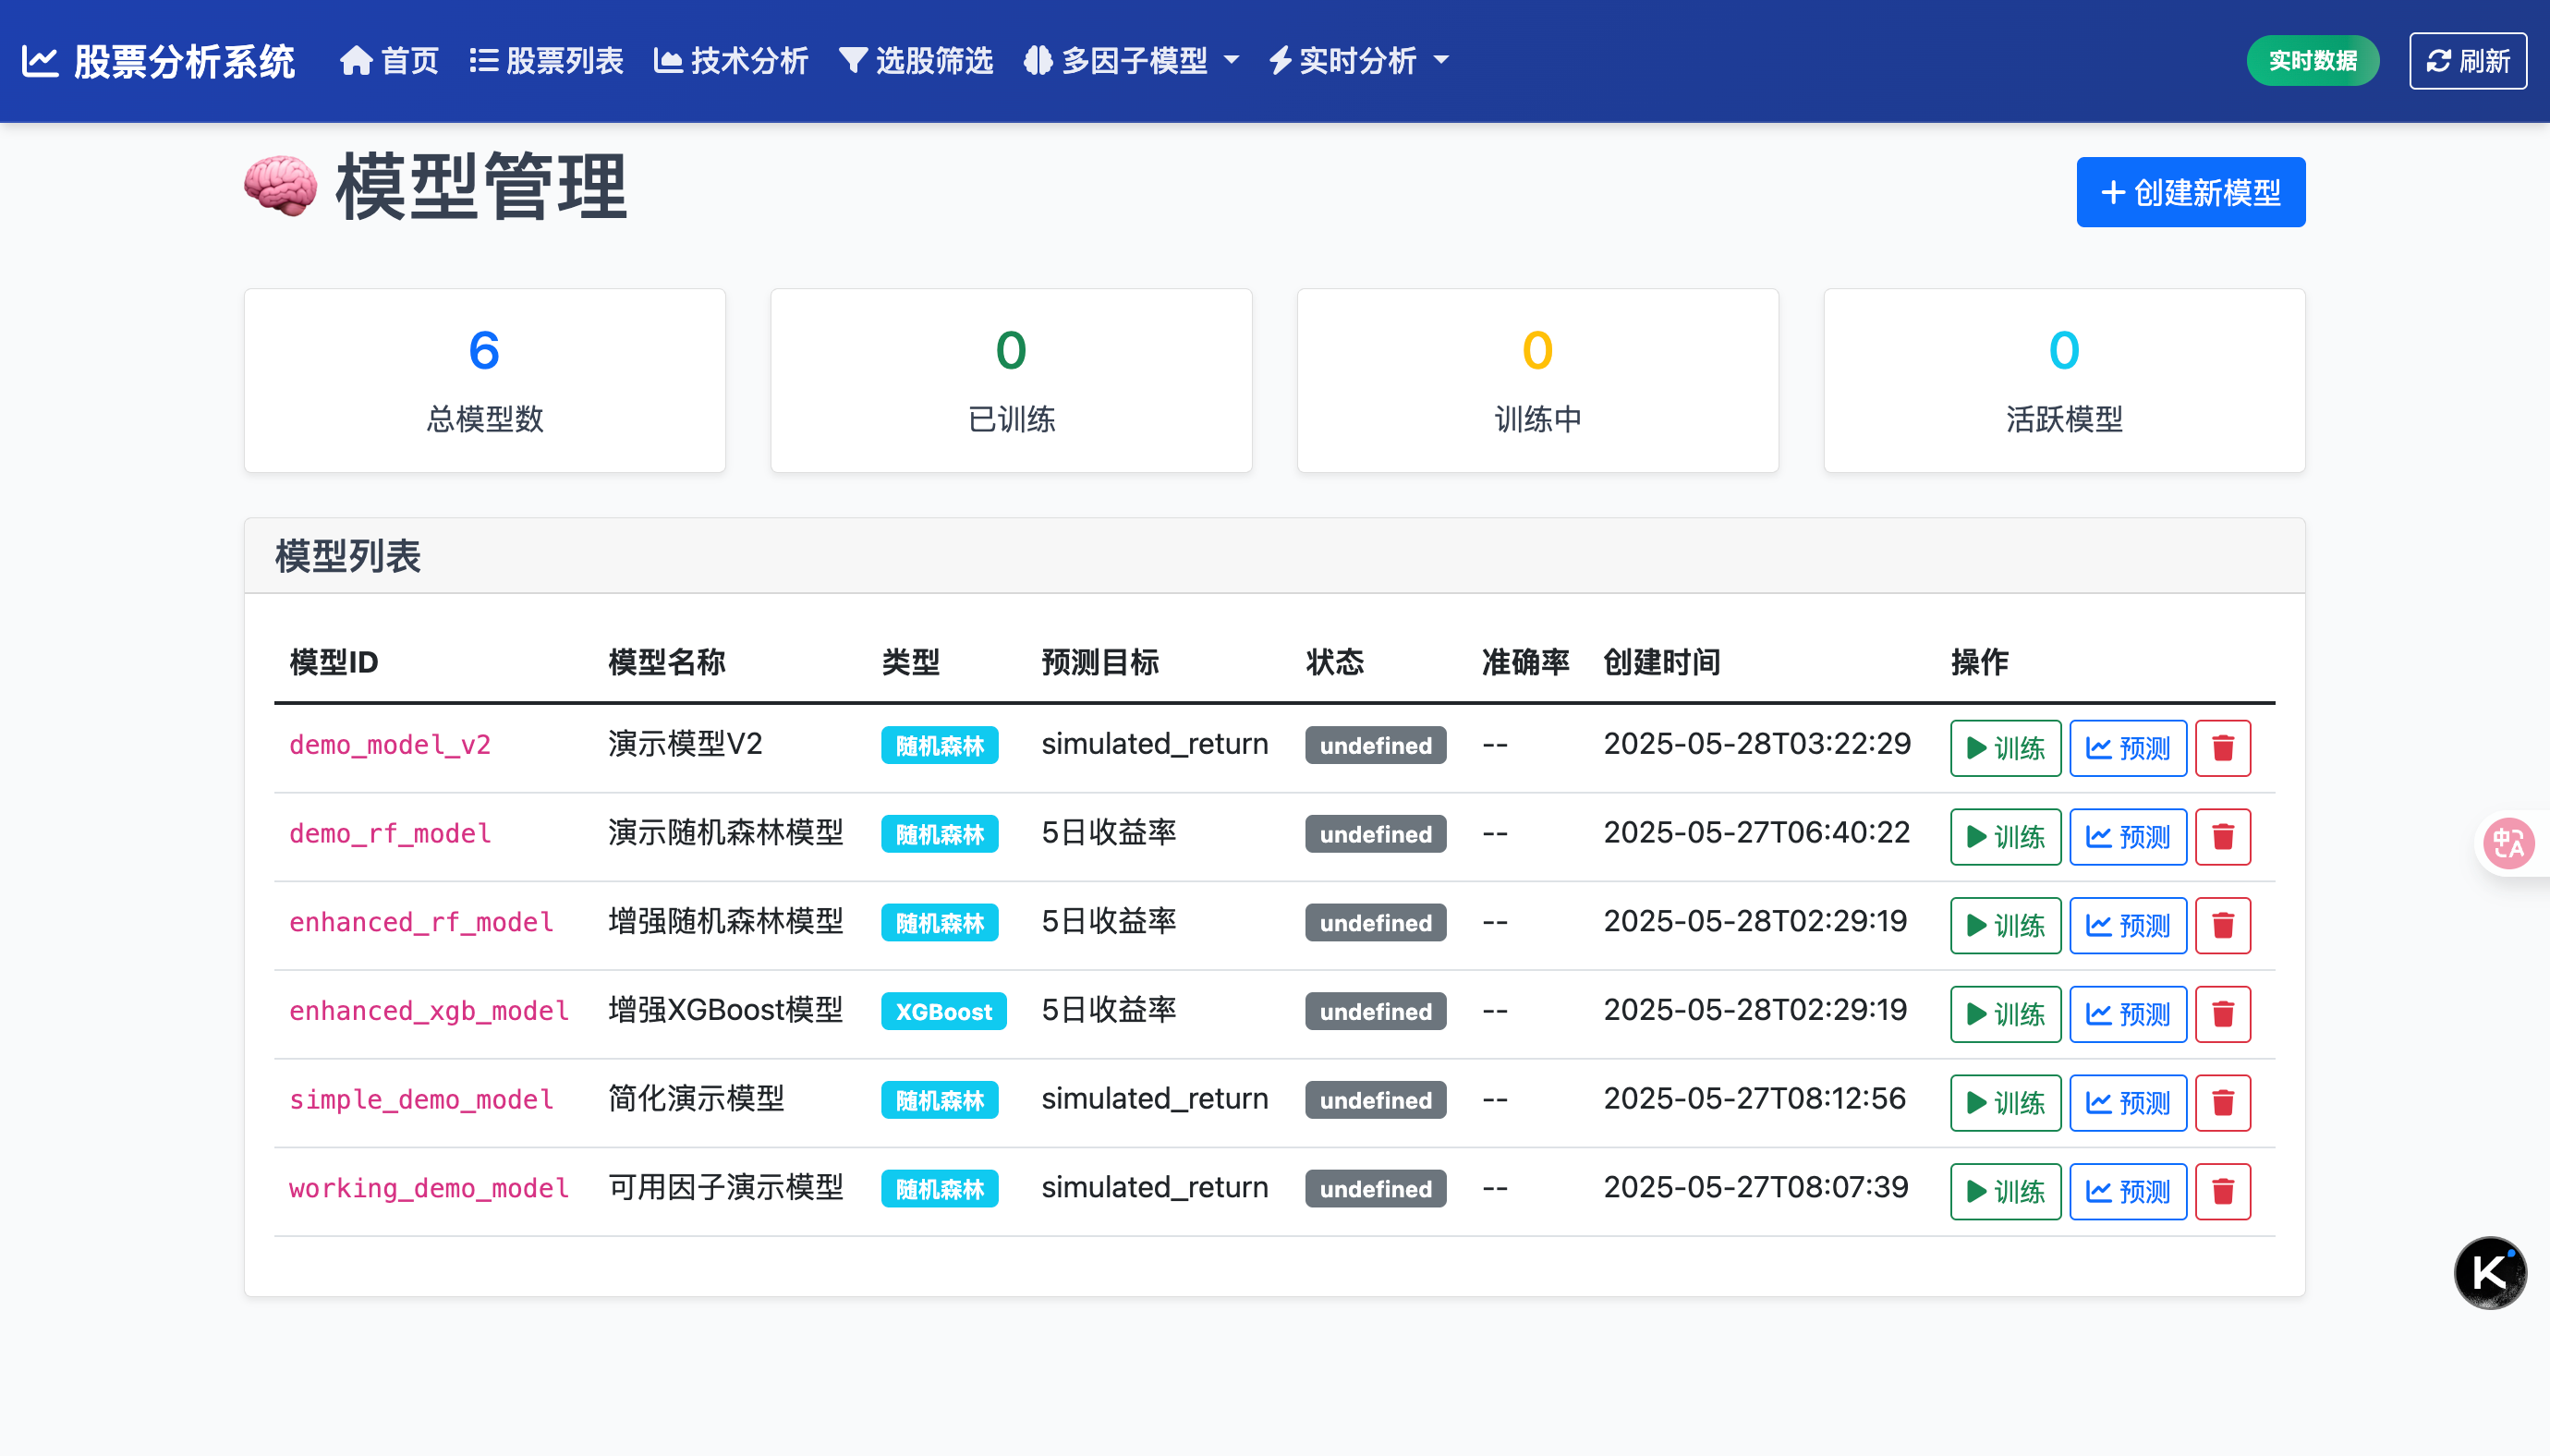Click the 创建新模型 button
2550x1456 pixels.
click(2190, 192)
